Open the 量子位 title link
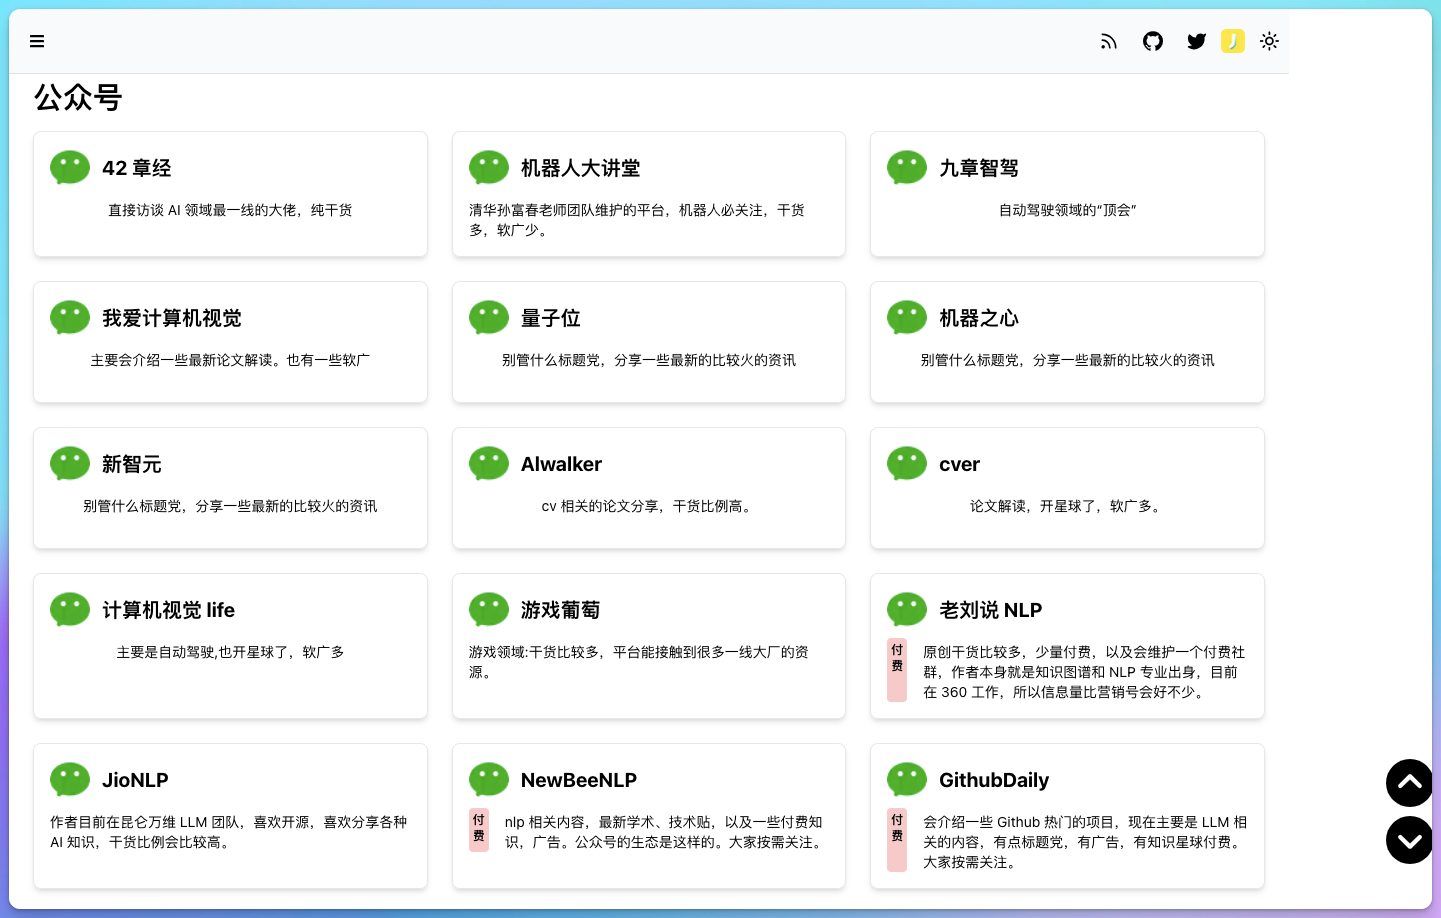 [551, 318]
